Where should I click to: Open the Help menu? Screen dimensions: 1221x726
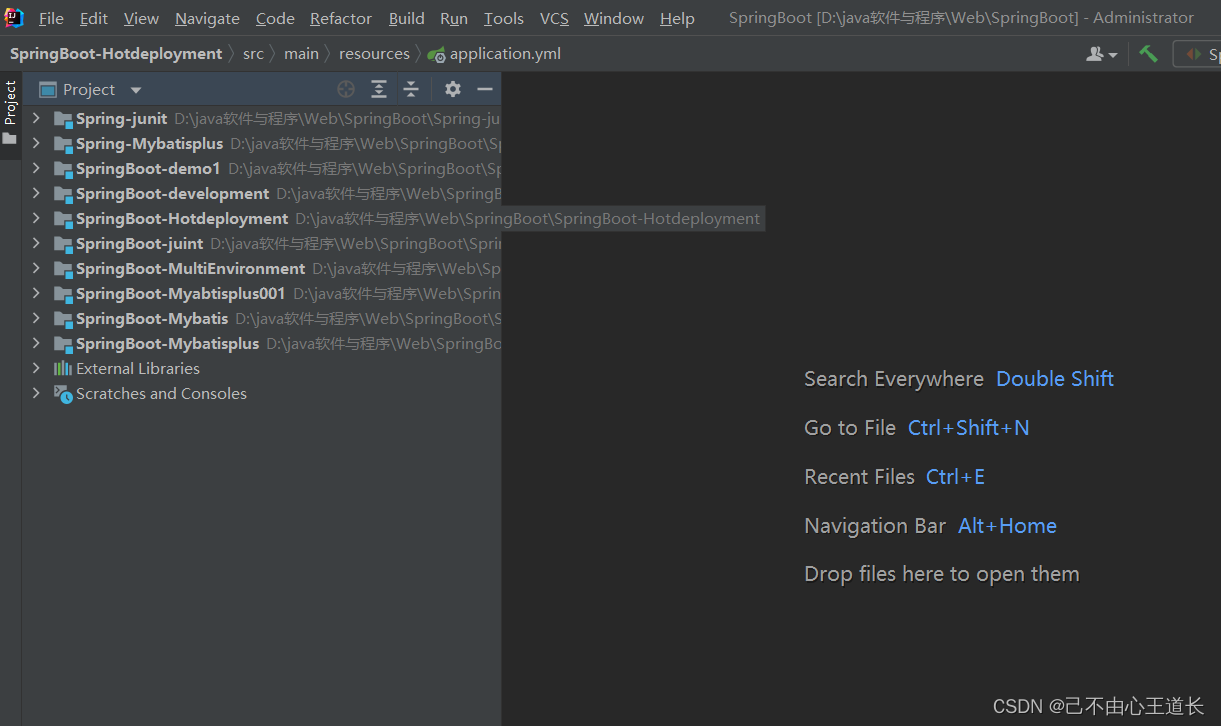(x=677, y=18)
